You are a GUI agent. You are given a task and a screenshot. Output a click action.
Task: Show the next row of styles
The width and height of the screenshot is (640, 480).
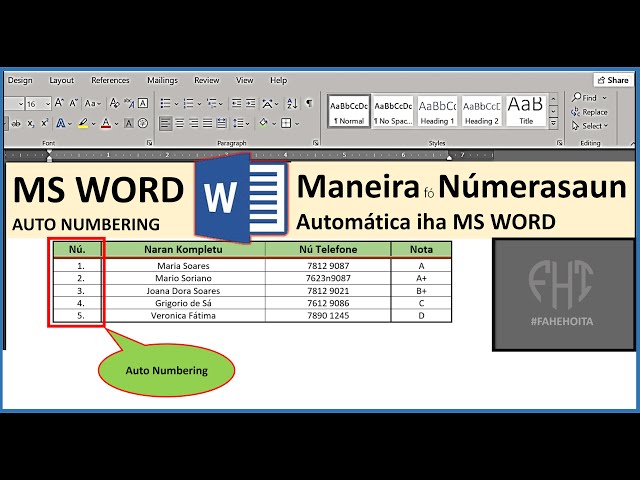tap(553, 111)
